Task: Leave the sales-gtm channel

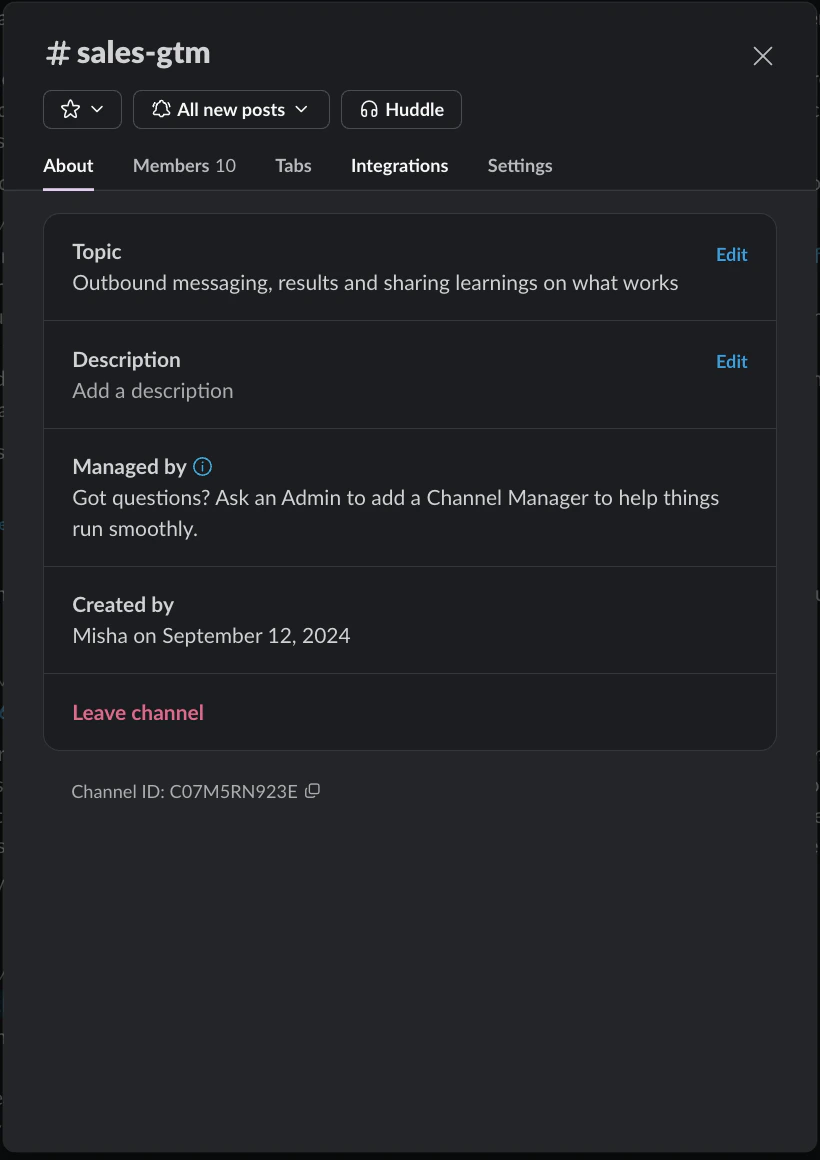Action: point(137,712)
